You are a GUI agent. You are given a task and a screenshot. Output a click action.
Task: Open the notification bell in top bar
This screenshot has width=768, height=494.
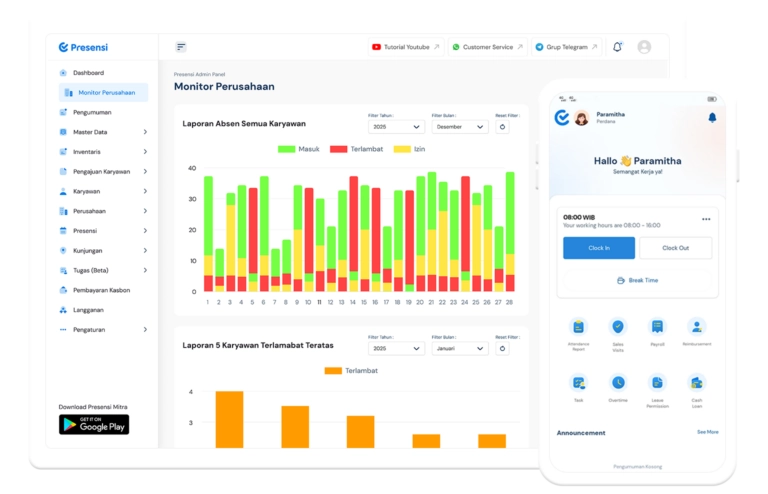(x=617, y=47)
